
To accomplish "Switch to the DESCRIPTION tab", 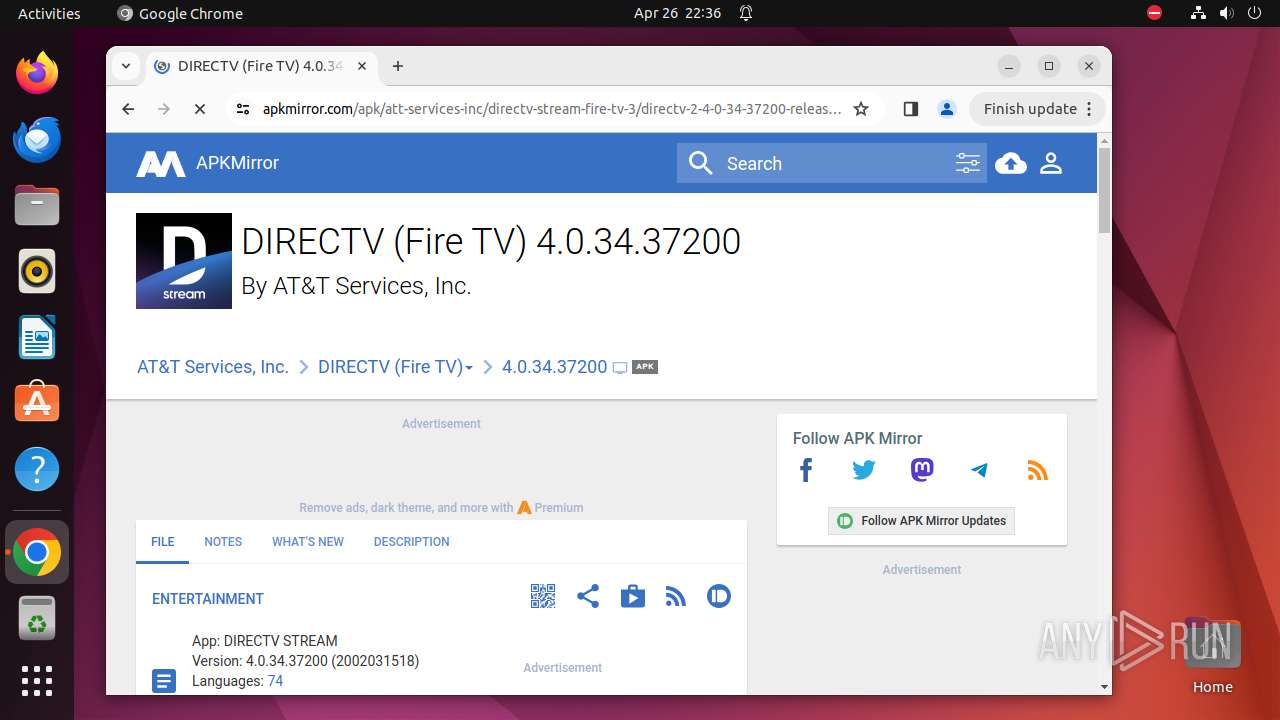I will (412, 542).
